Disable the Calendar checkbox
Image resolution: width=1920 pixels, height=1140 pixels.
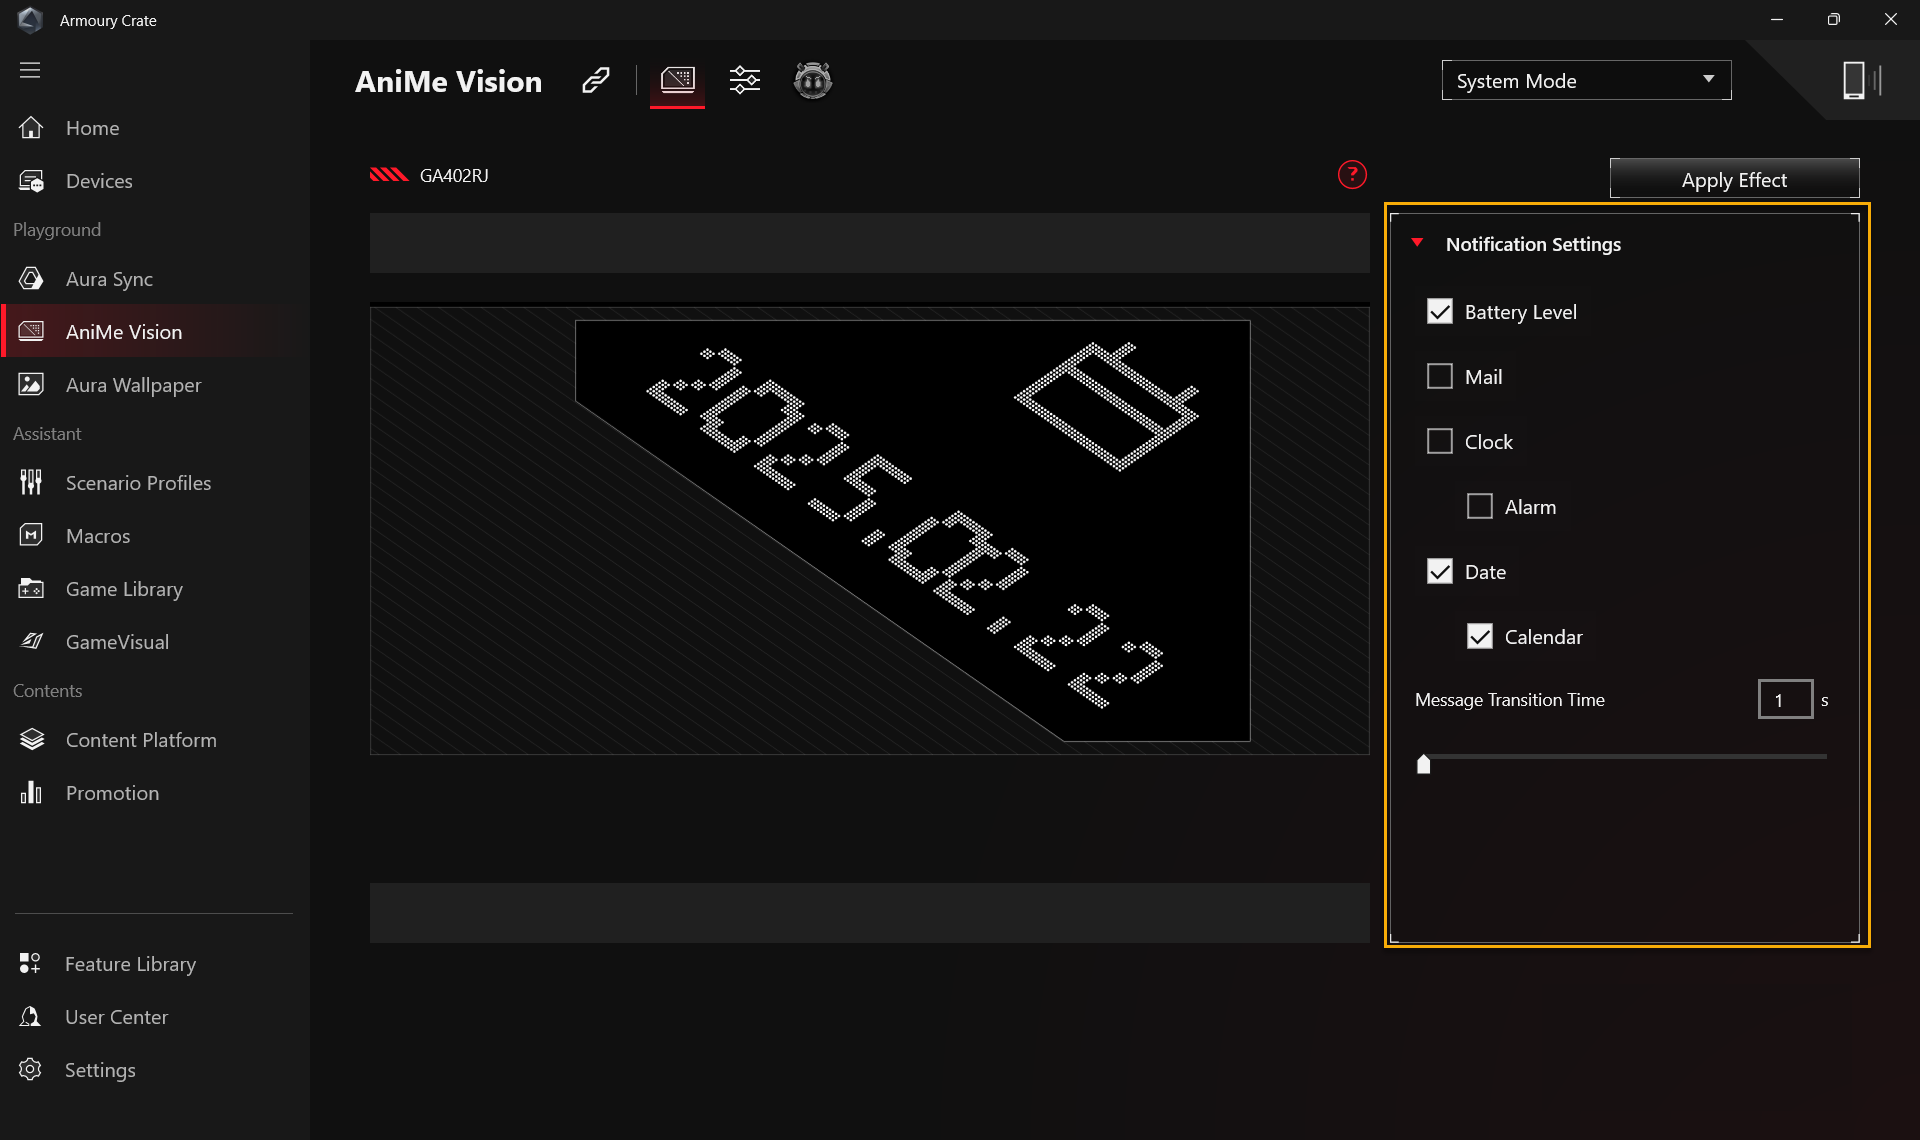pyautogui.click(x=1480, y=637)
